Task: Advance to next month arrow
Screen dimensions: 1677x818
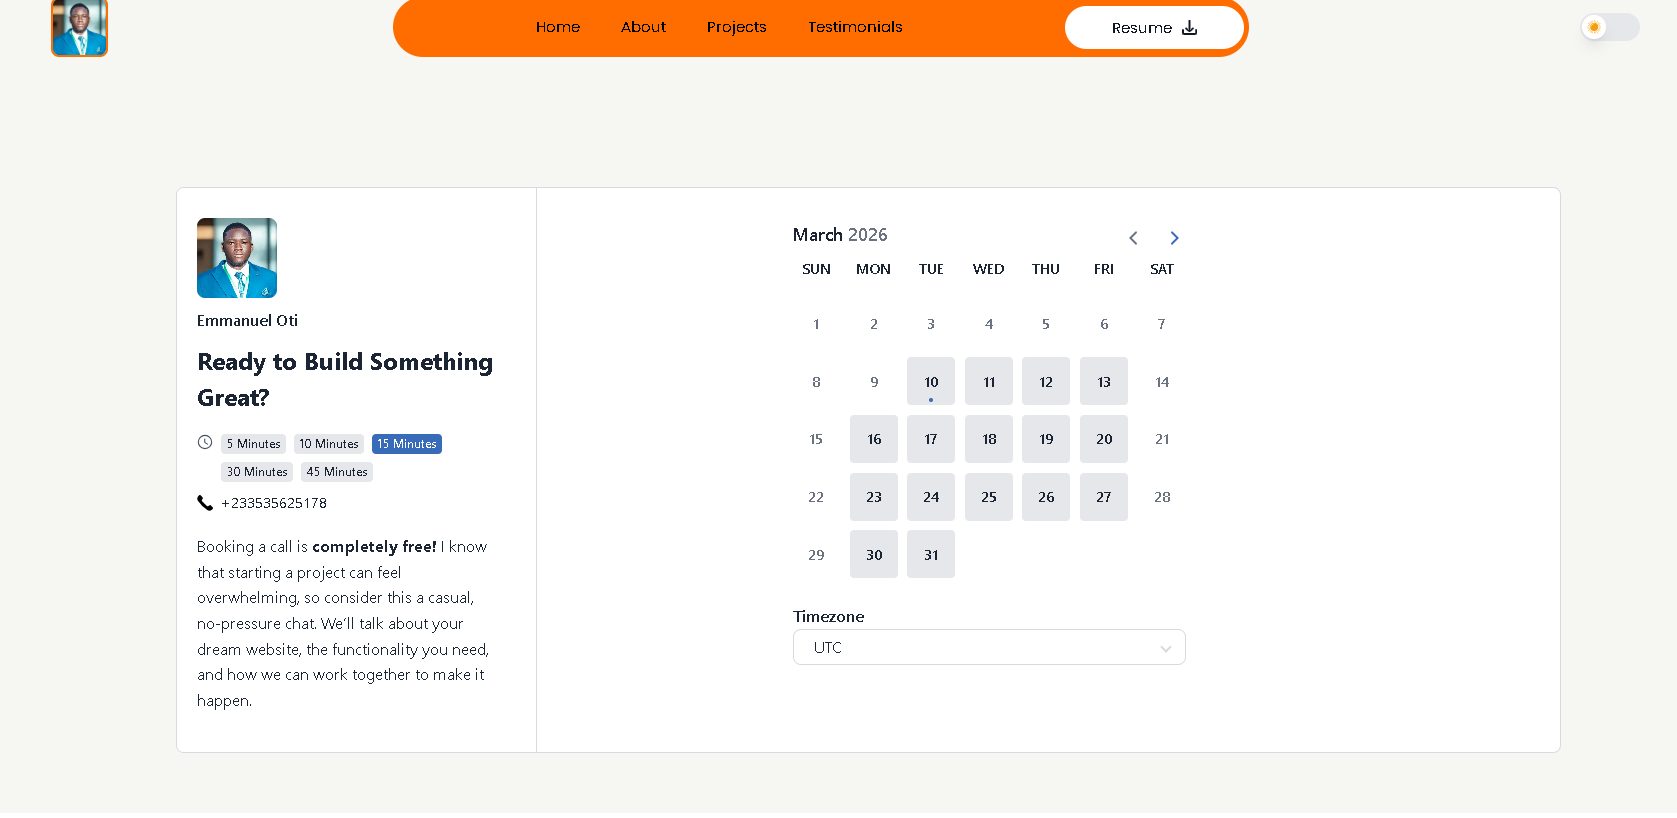Action: [x=1174, y=238]
